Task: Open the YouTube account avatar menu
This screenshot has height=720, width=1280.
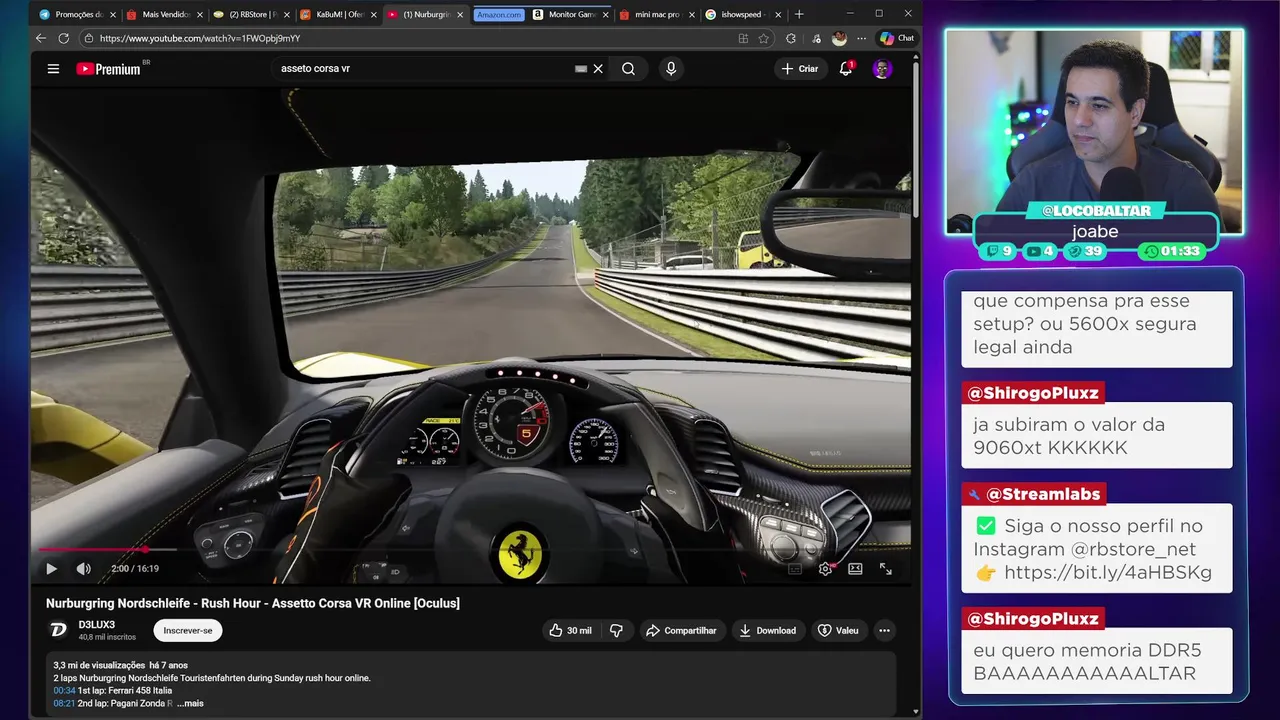Action: click(882, 69)
